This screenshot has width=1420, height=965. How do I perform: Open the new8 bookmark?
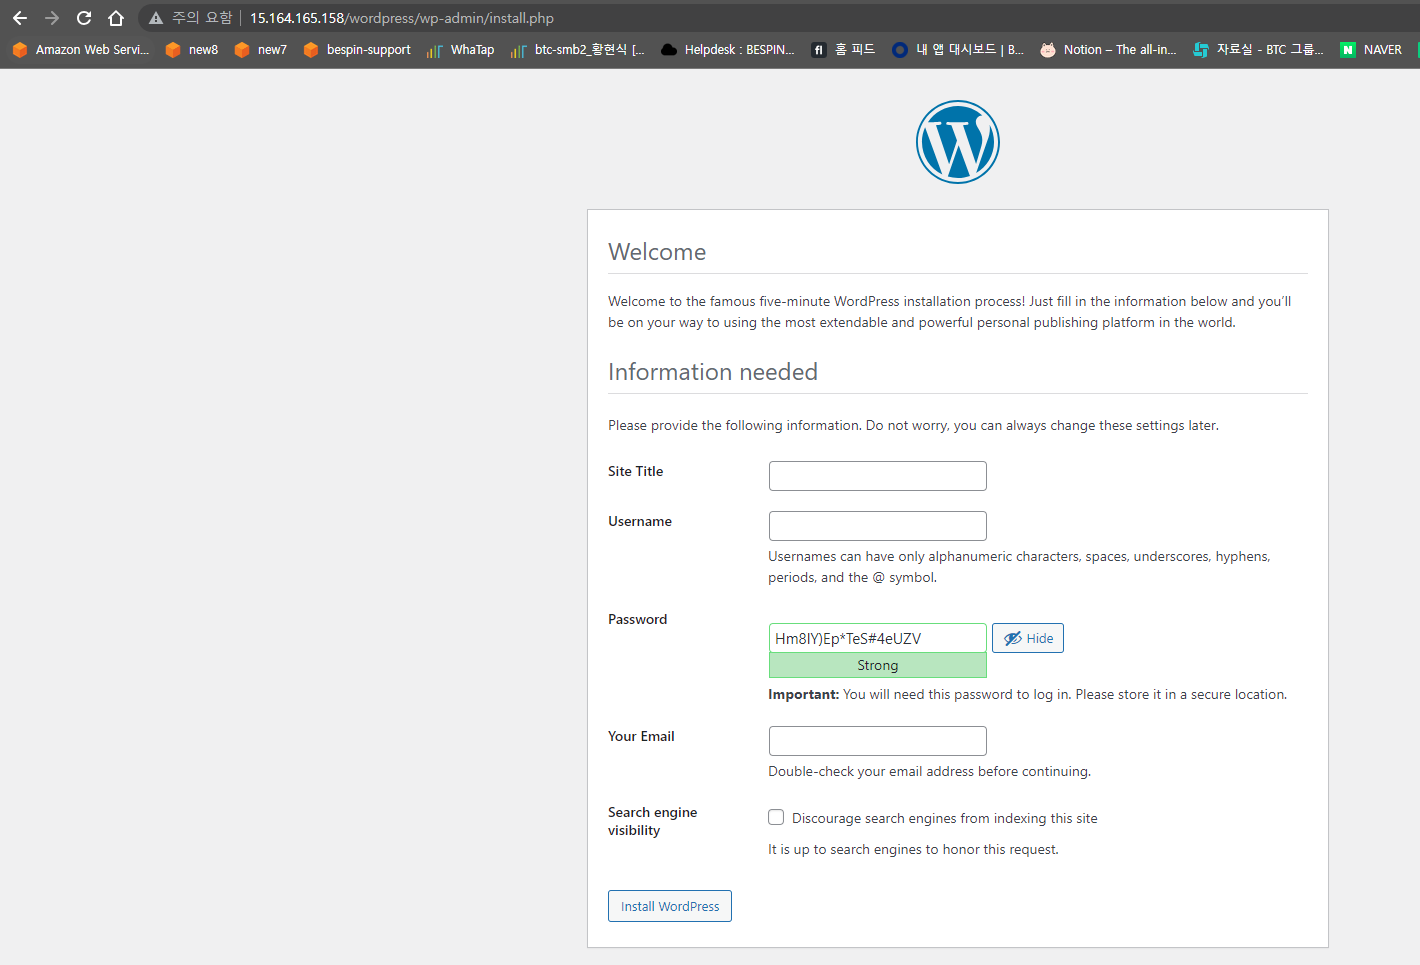pos(192,49)
